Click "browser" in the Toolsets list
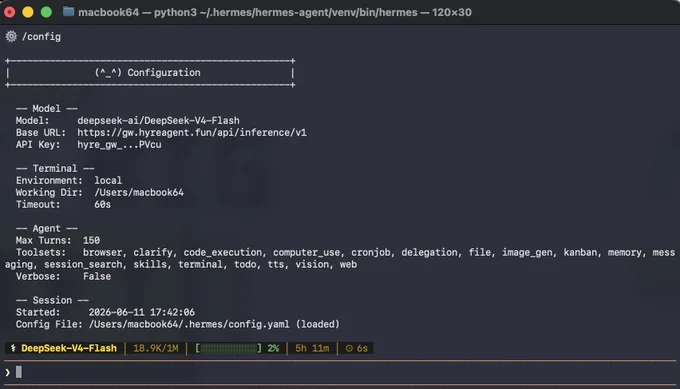Image resolution: width=680 pixels, height=389 pixels. click(x=102, y=252)
